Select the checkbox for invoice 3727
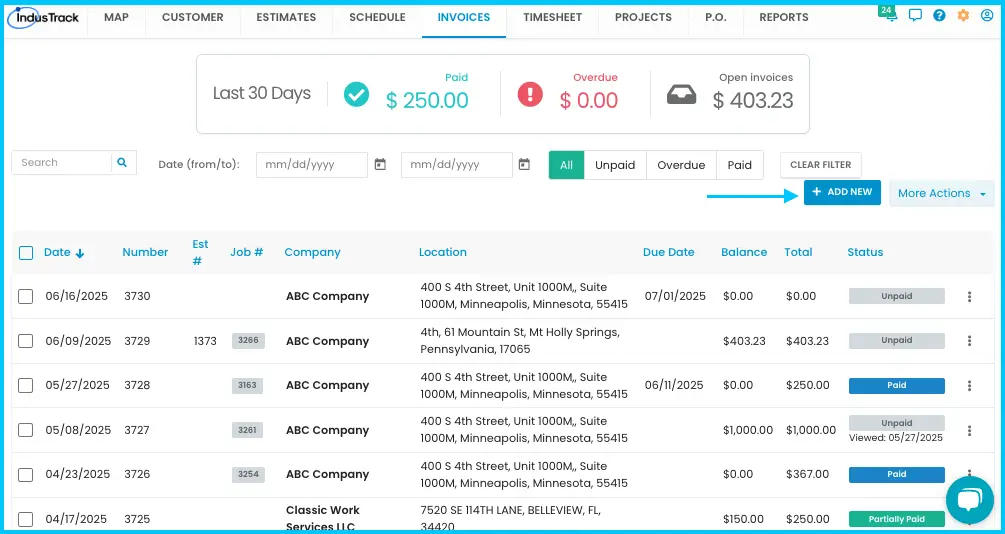 [x=26, y=430]
